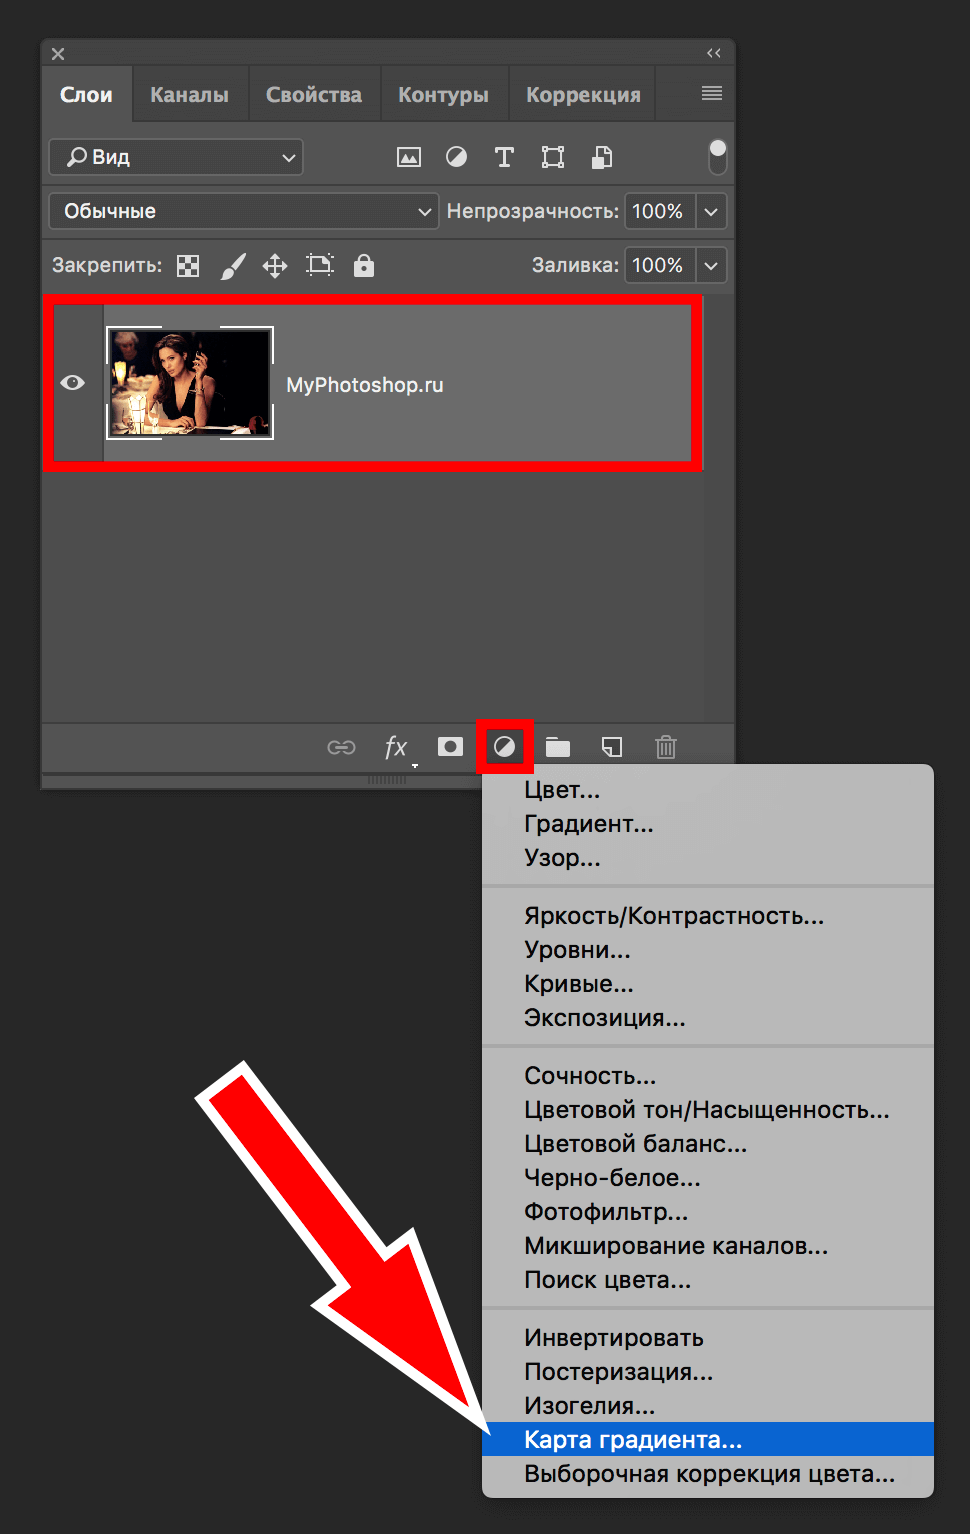This screenshot has width=970, height=1534.
Task: Filter layers by text with the T icon
Action: point(503,157)
